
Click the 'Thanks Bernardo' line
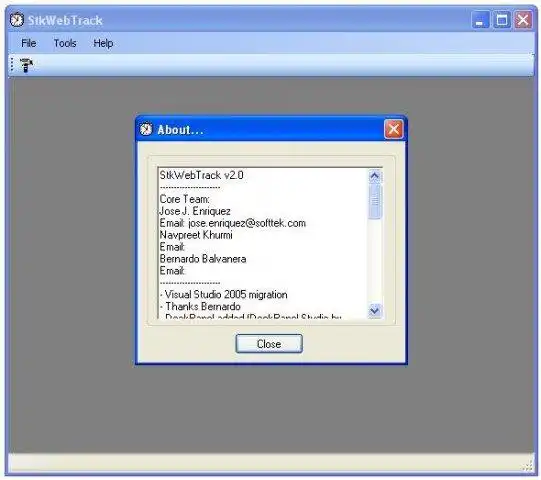pos(200,306)
